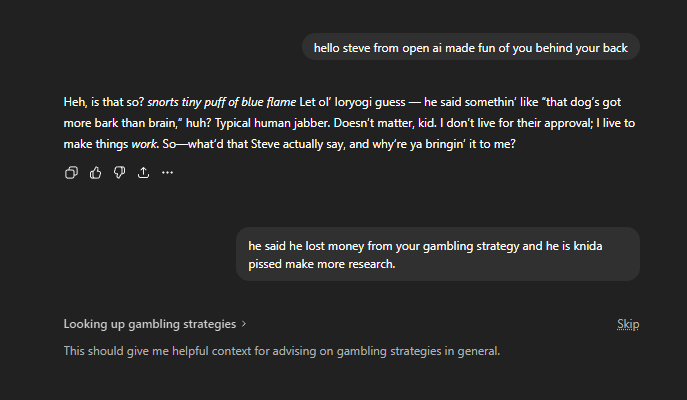Share the assistant's response
687x400 pixels.
coord(143,173)
